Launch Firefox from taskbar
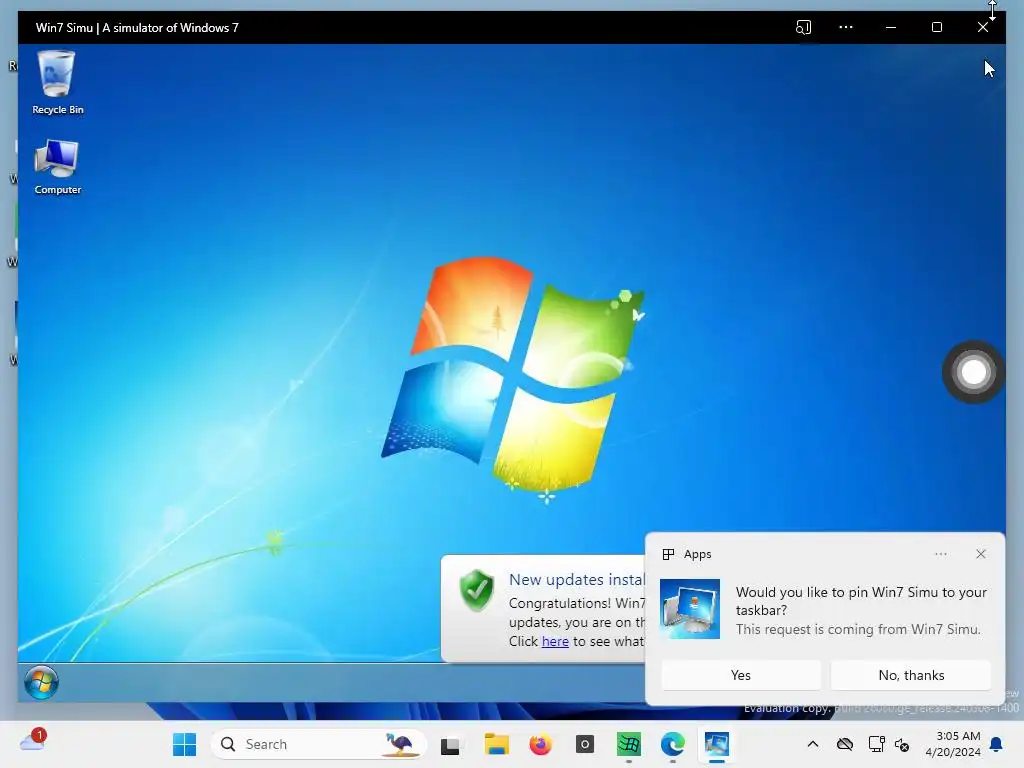The width and height of the screenshot is (1024, 768). click(540, 744)
